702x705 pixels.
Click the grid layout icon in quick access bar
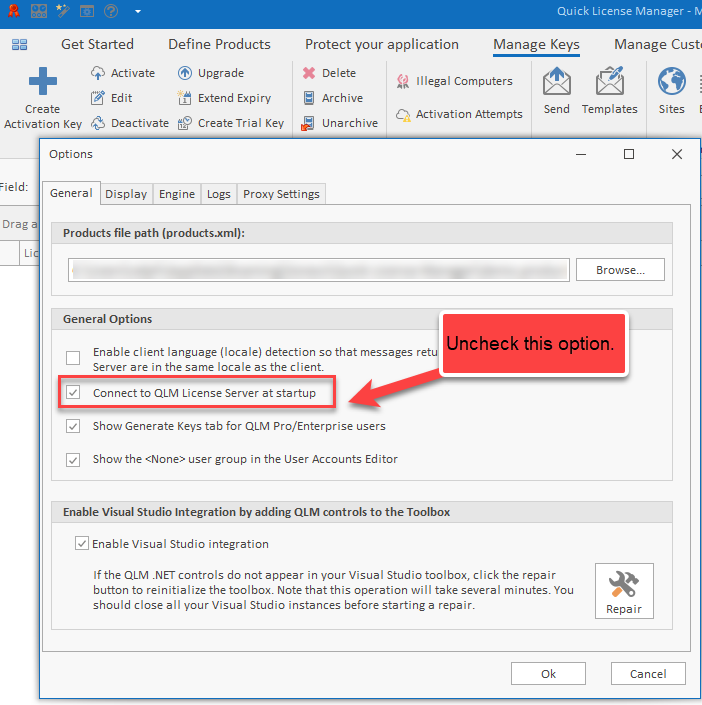(39, 11)
